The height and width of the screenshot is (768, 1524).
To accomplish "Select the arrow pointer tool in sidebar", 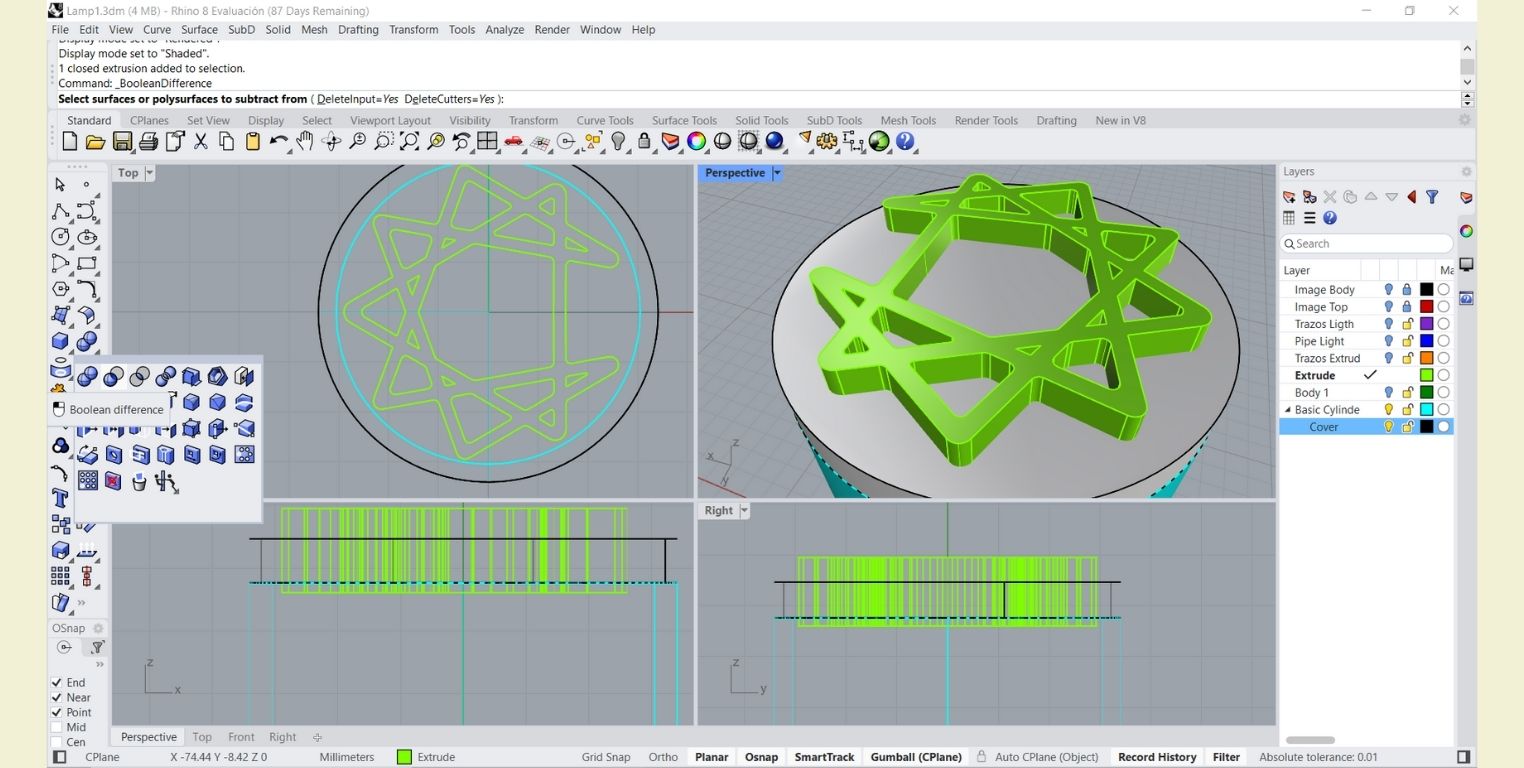I will coord(60,184).
